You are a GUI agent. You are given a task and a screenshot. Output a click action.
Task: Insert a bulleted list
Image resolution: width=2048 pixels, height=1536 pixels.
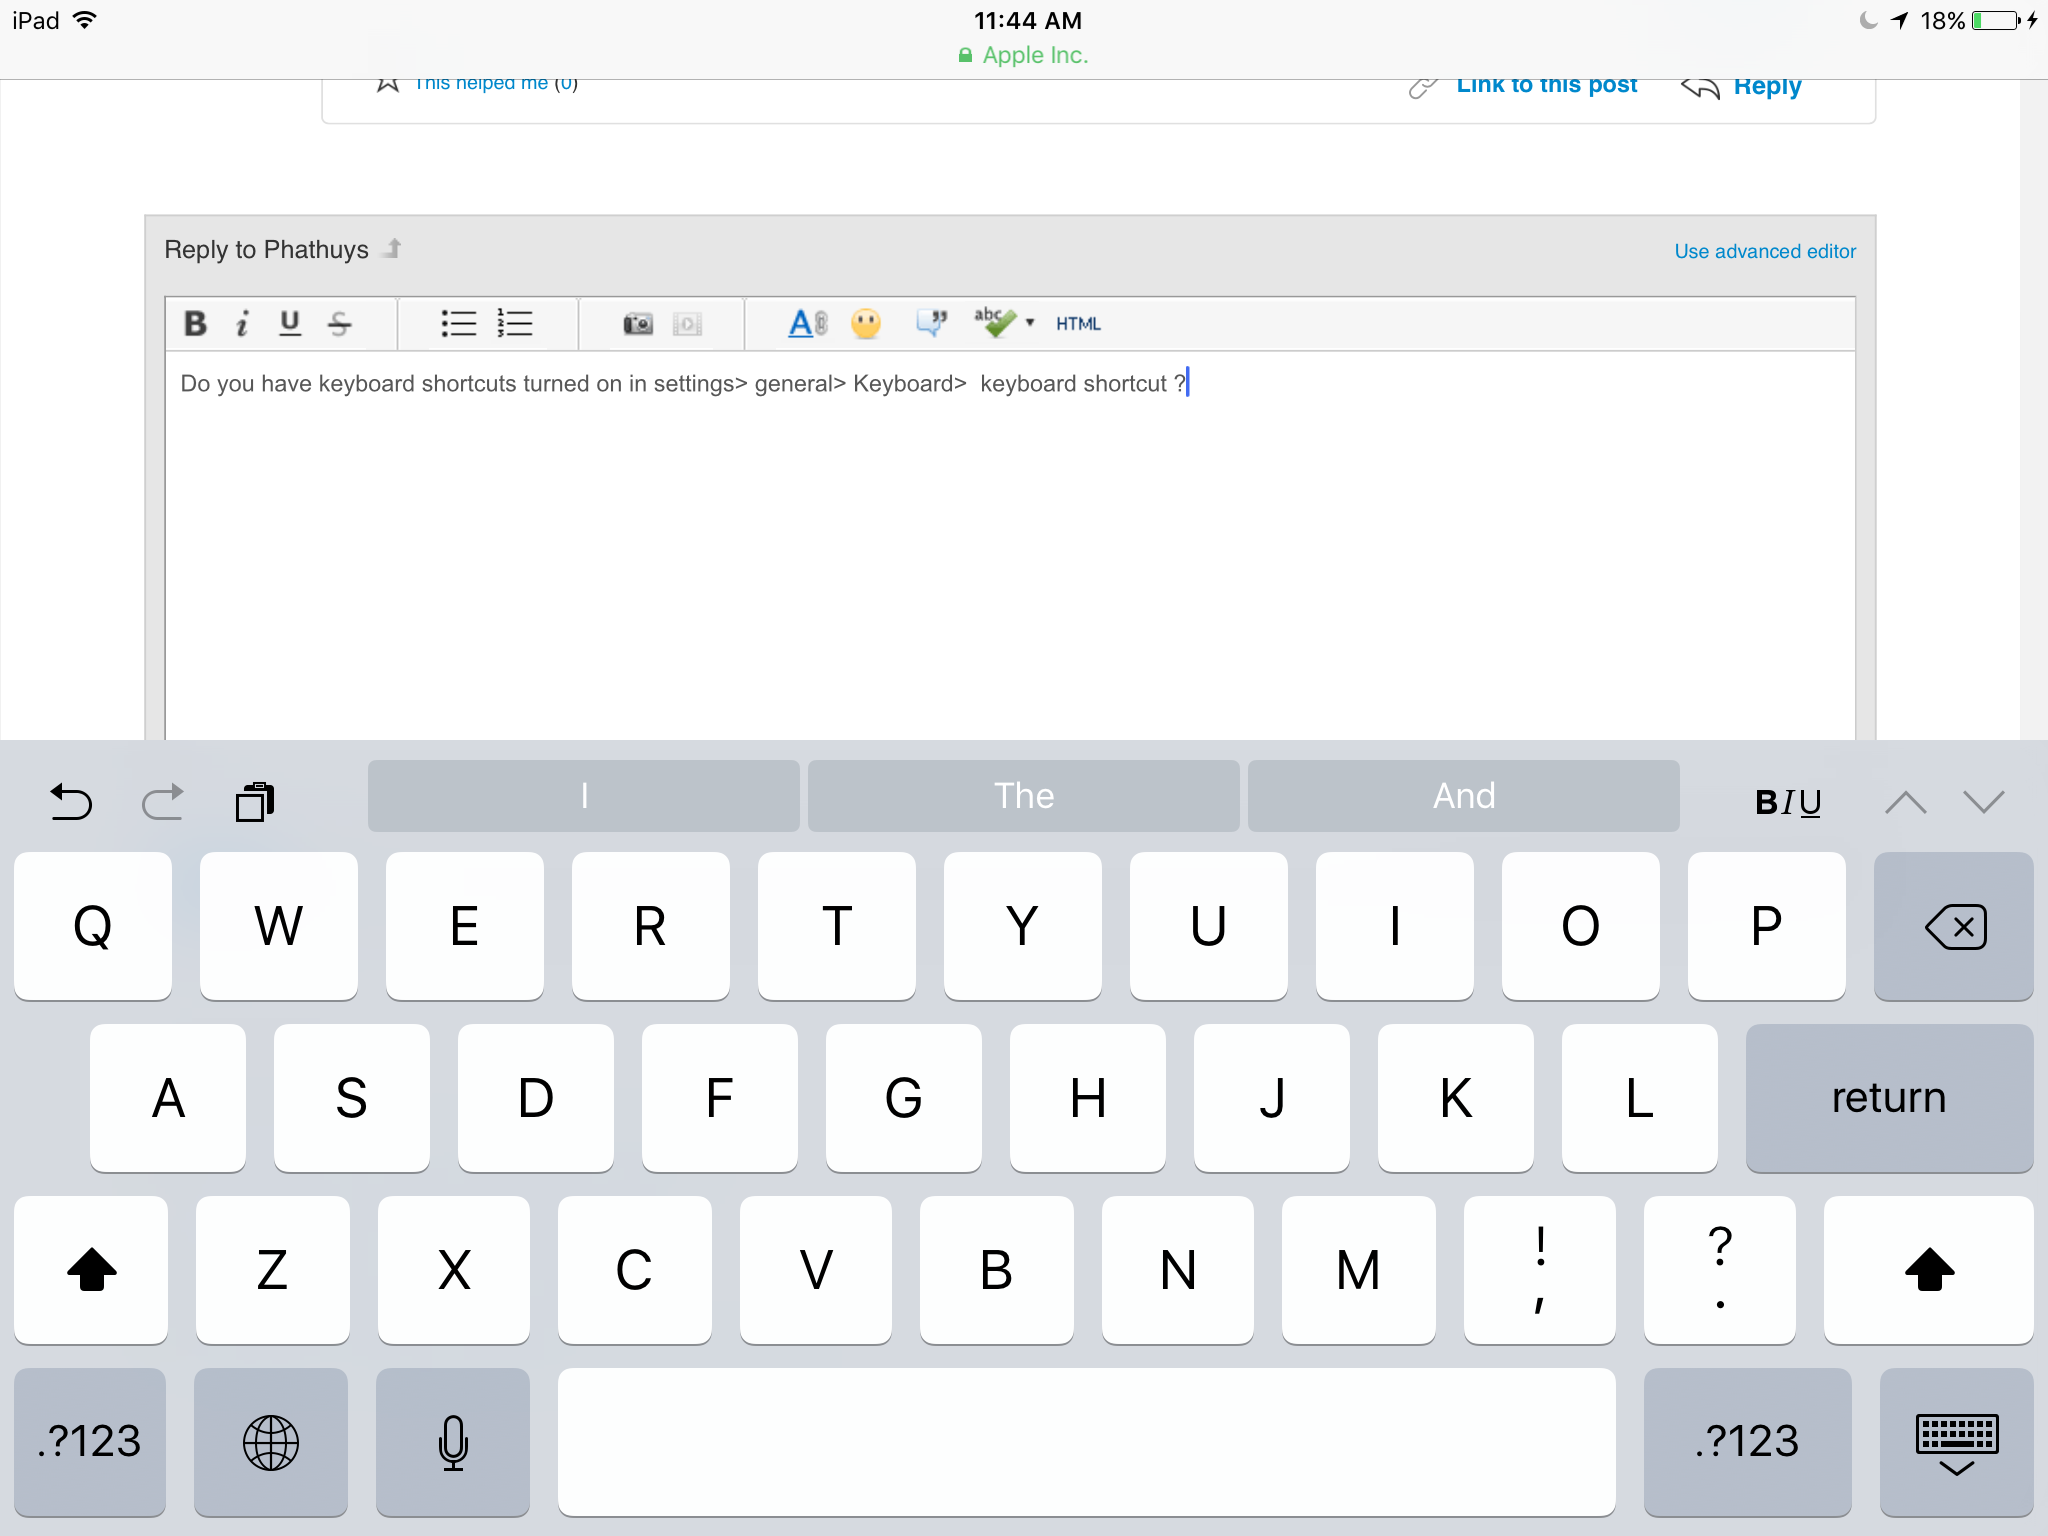point(459,323)
